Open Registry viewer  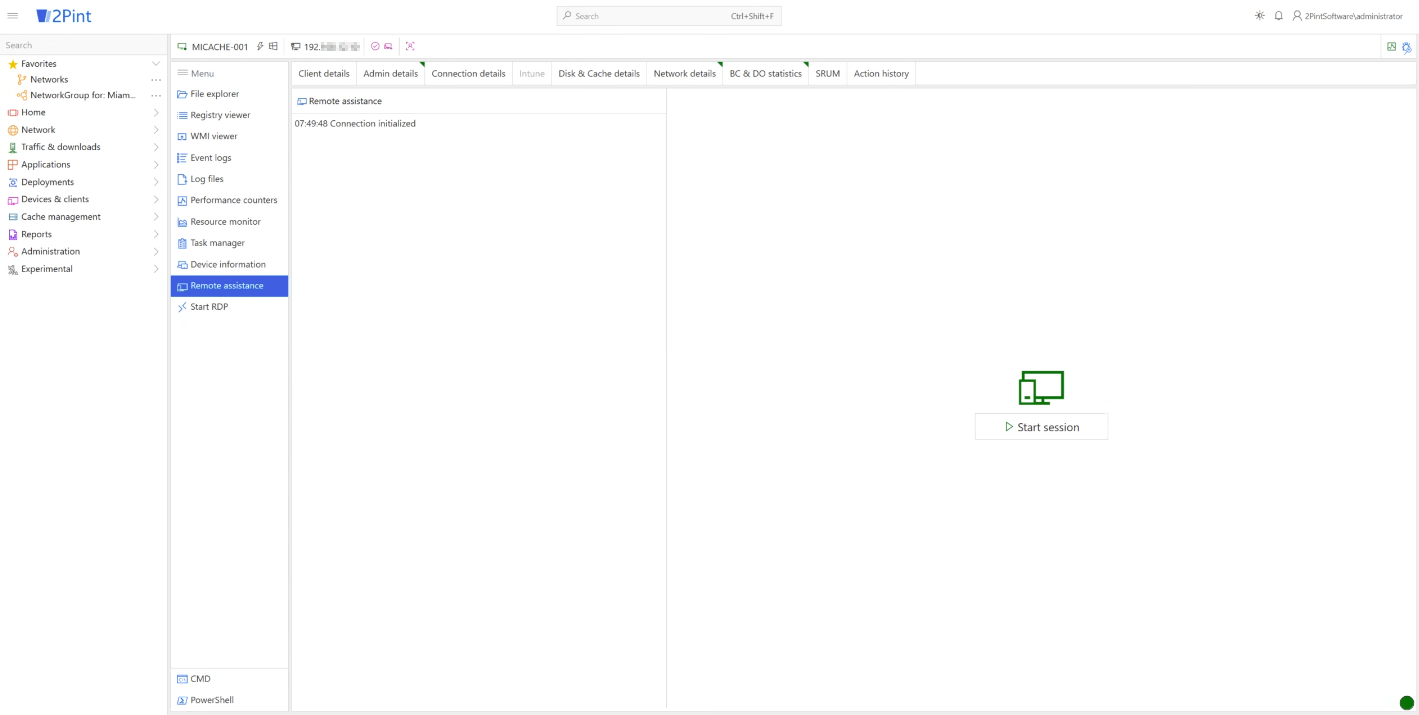pyautogui.click(x=229, y=115)
